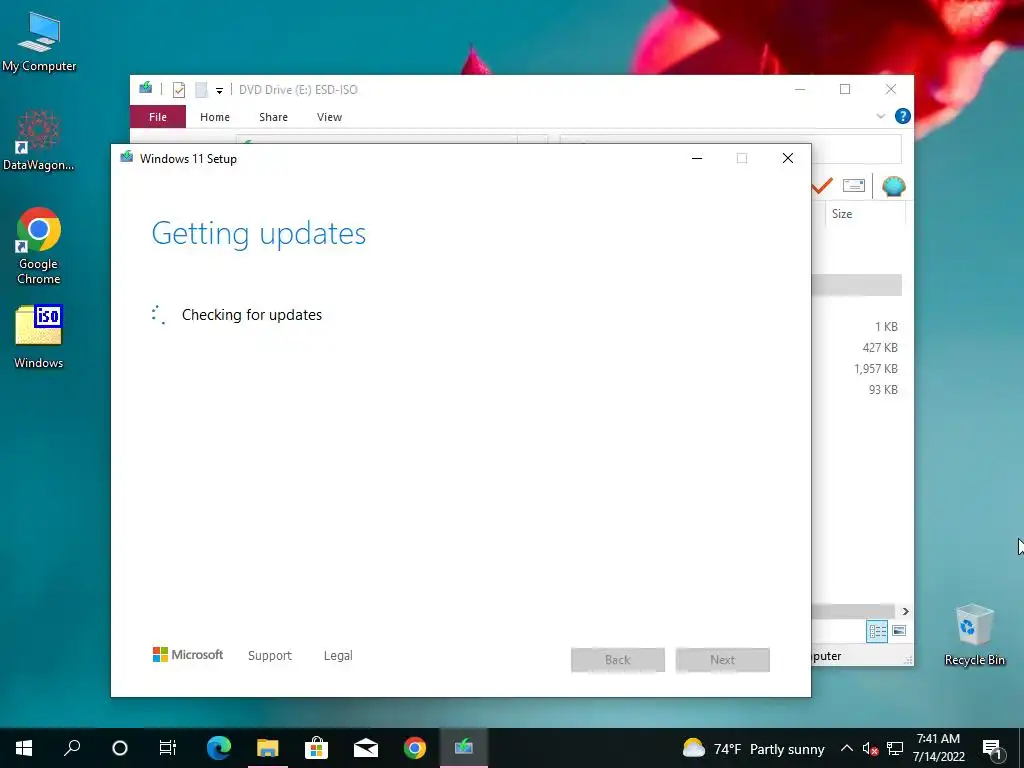Open Chrome from the taskbar
Viewport: 1024px width, 768px height.
(x=415, y=748)
